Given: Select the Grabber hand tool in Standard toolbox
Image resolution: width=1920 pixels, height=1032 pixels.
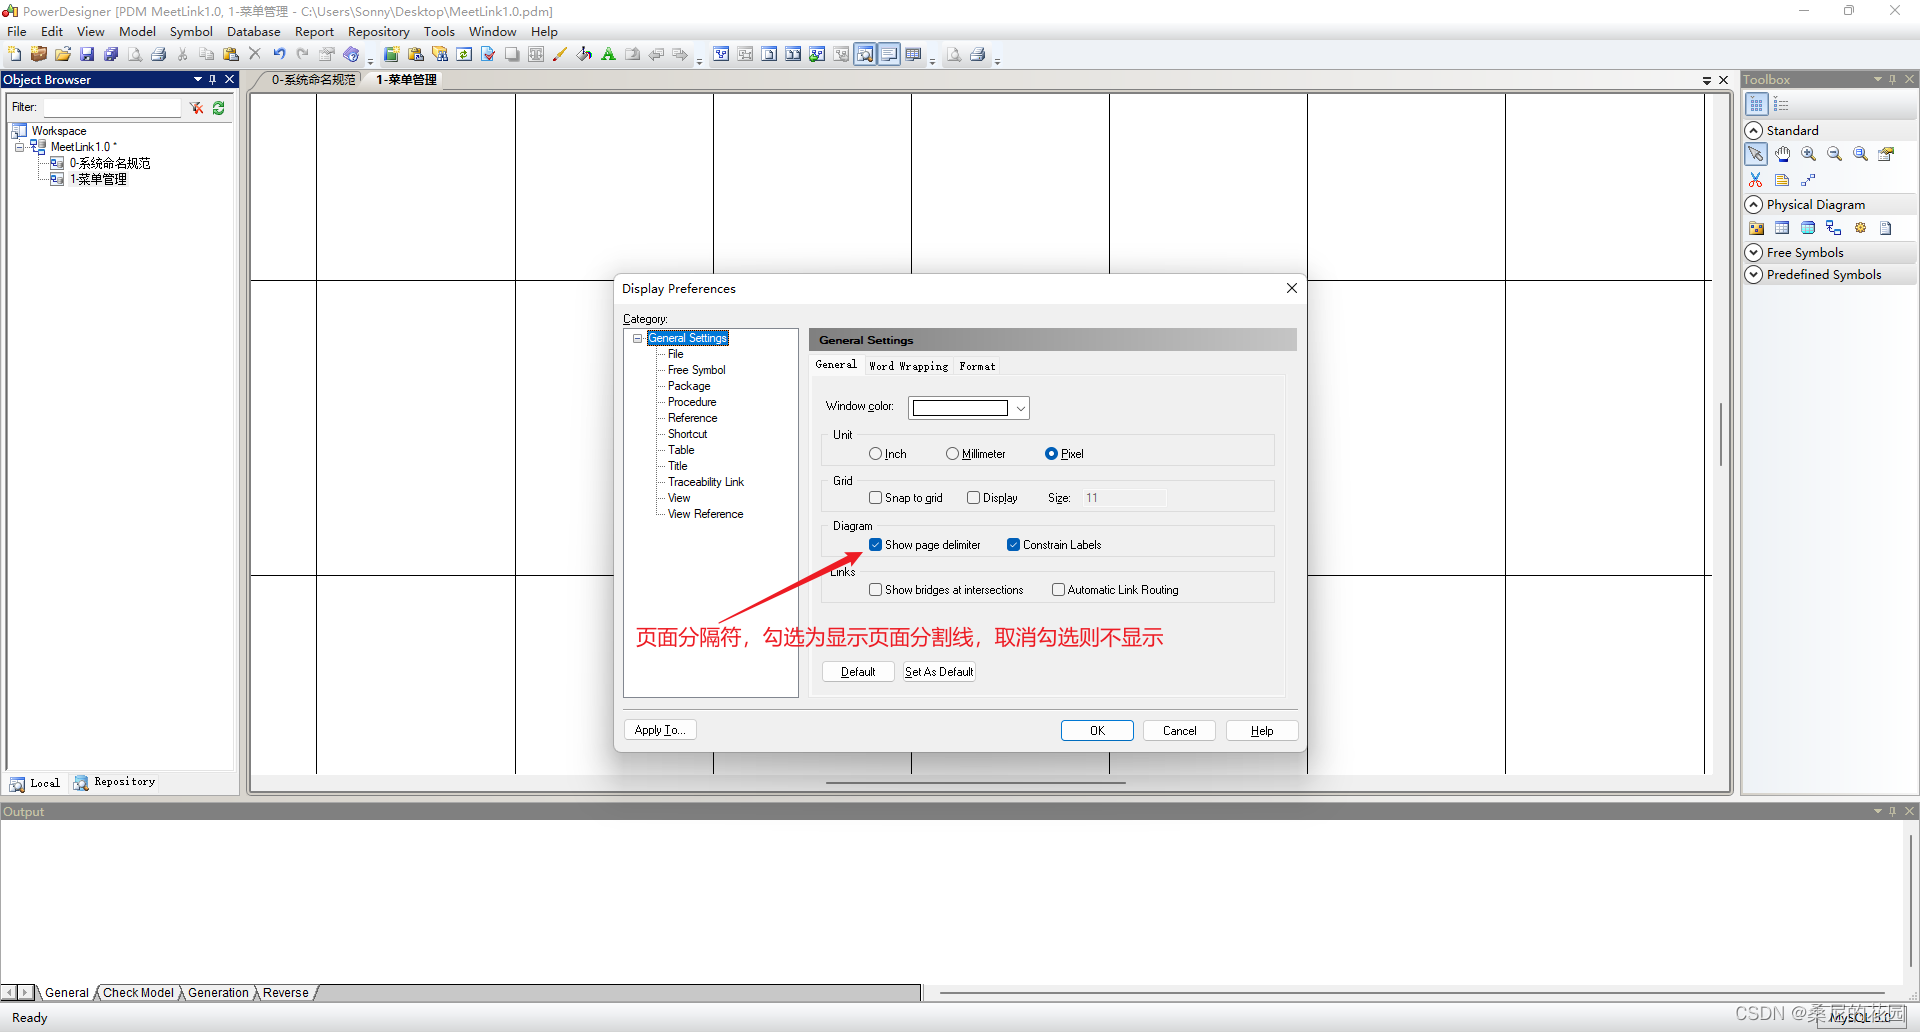Looking at the screenshot, I should (x=1783, y=155).
